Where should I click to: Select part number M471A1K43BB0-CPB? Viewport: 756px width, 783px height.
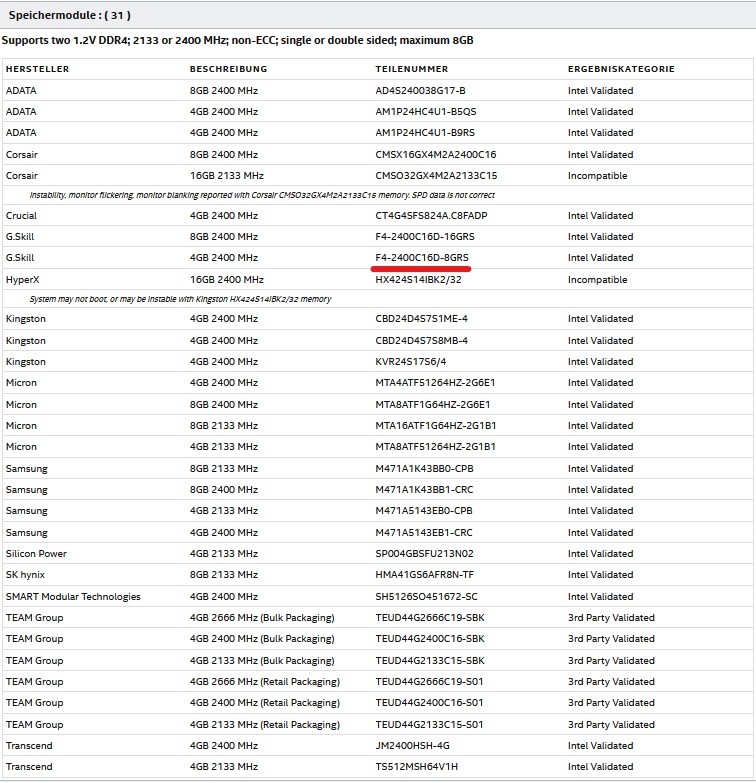pos(424,468)
